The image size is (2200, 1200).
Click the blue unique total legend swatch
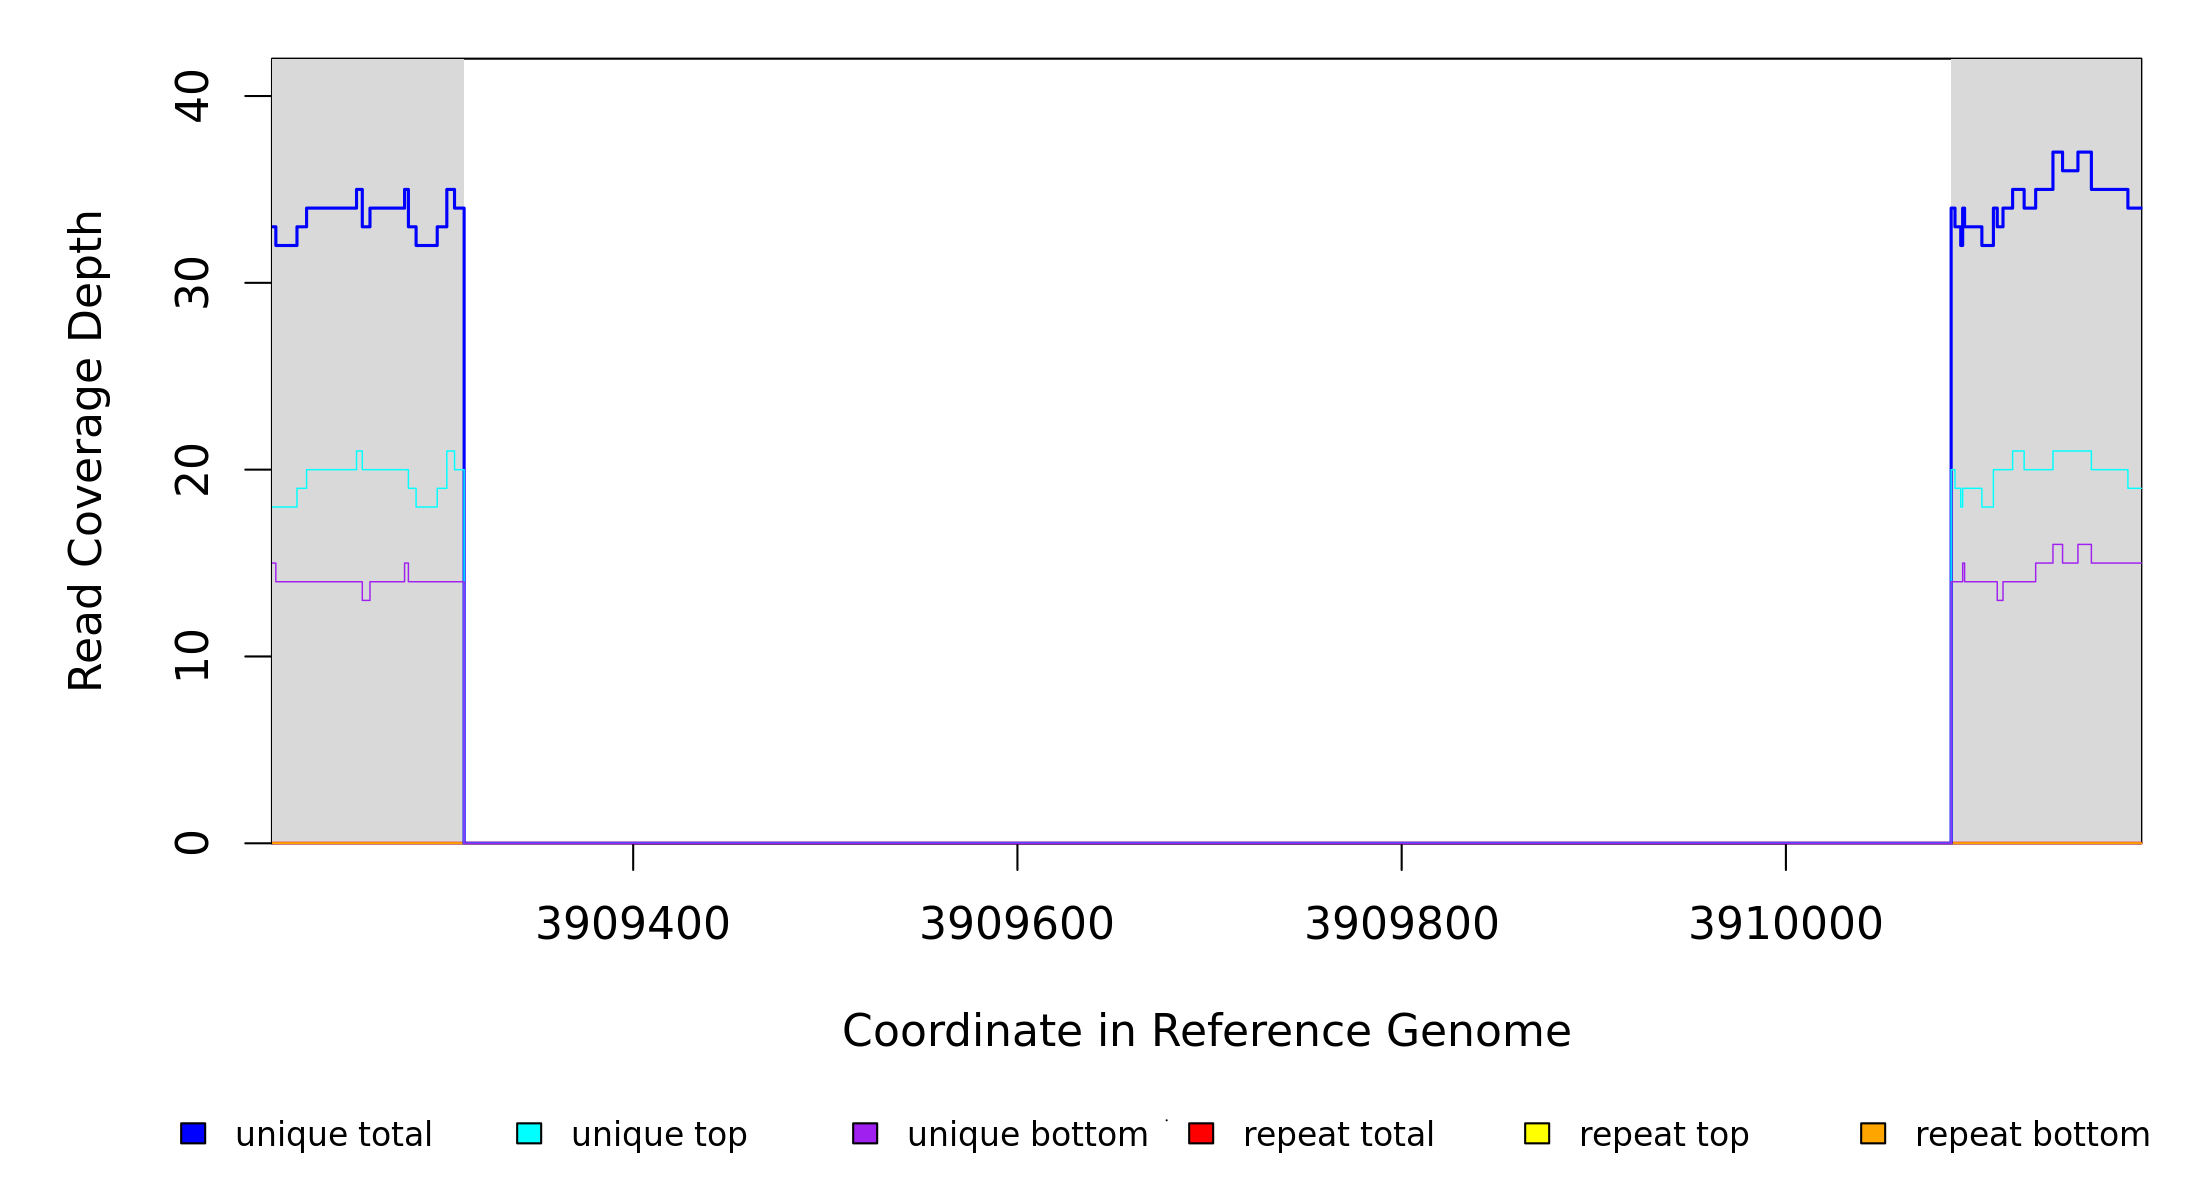(x=193, y=1133)
